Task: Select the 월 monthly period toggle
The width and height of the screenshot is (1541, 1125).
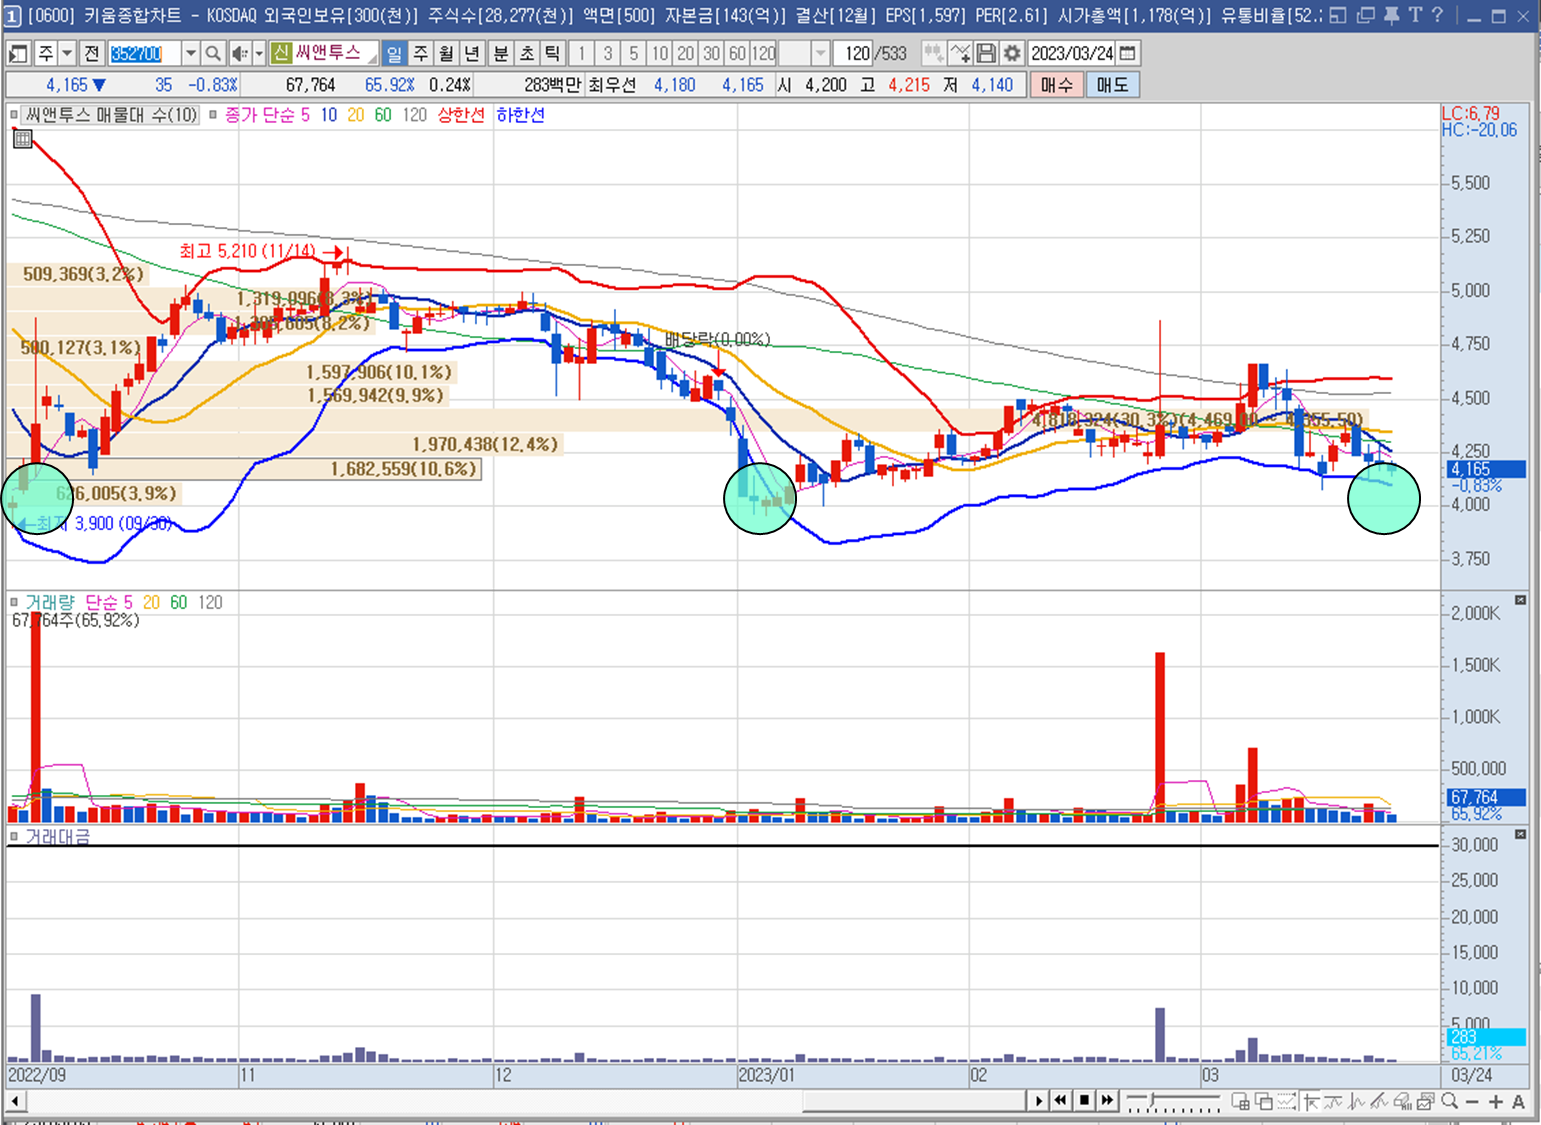Action: (446, 54)
